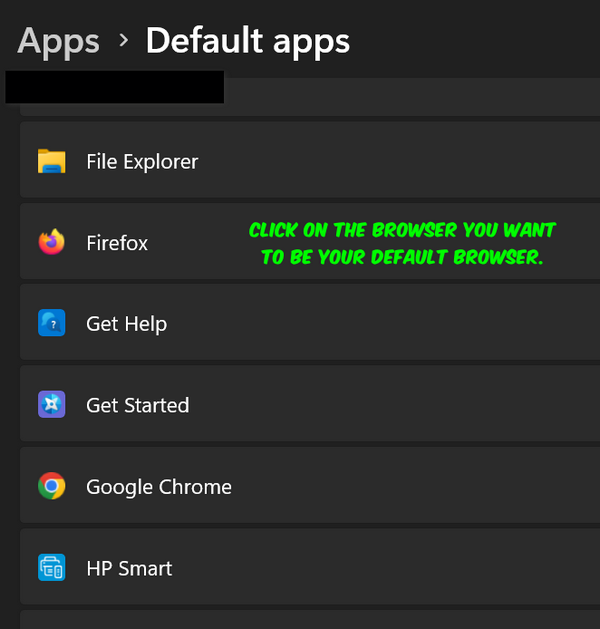Click the Get Help question-mark icon

point(52,323)
